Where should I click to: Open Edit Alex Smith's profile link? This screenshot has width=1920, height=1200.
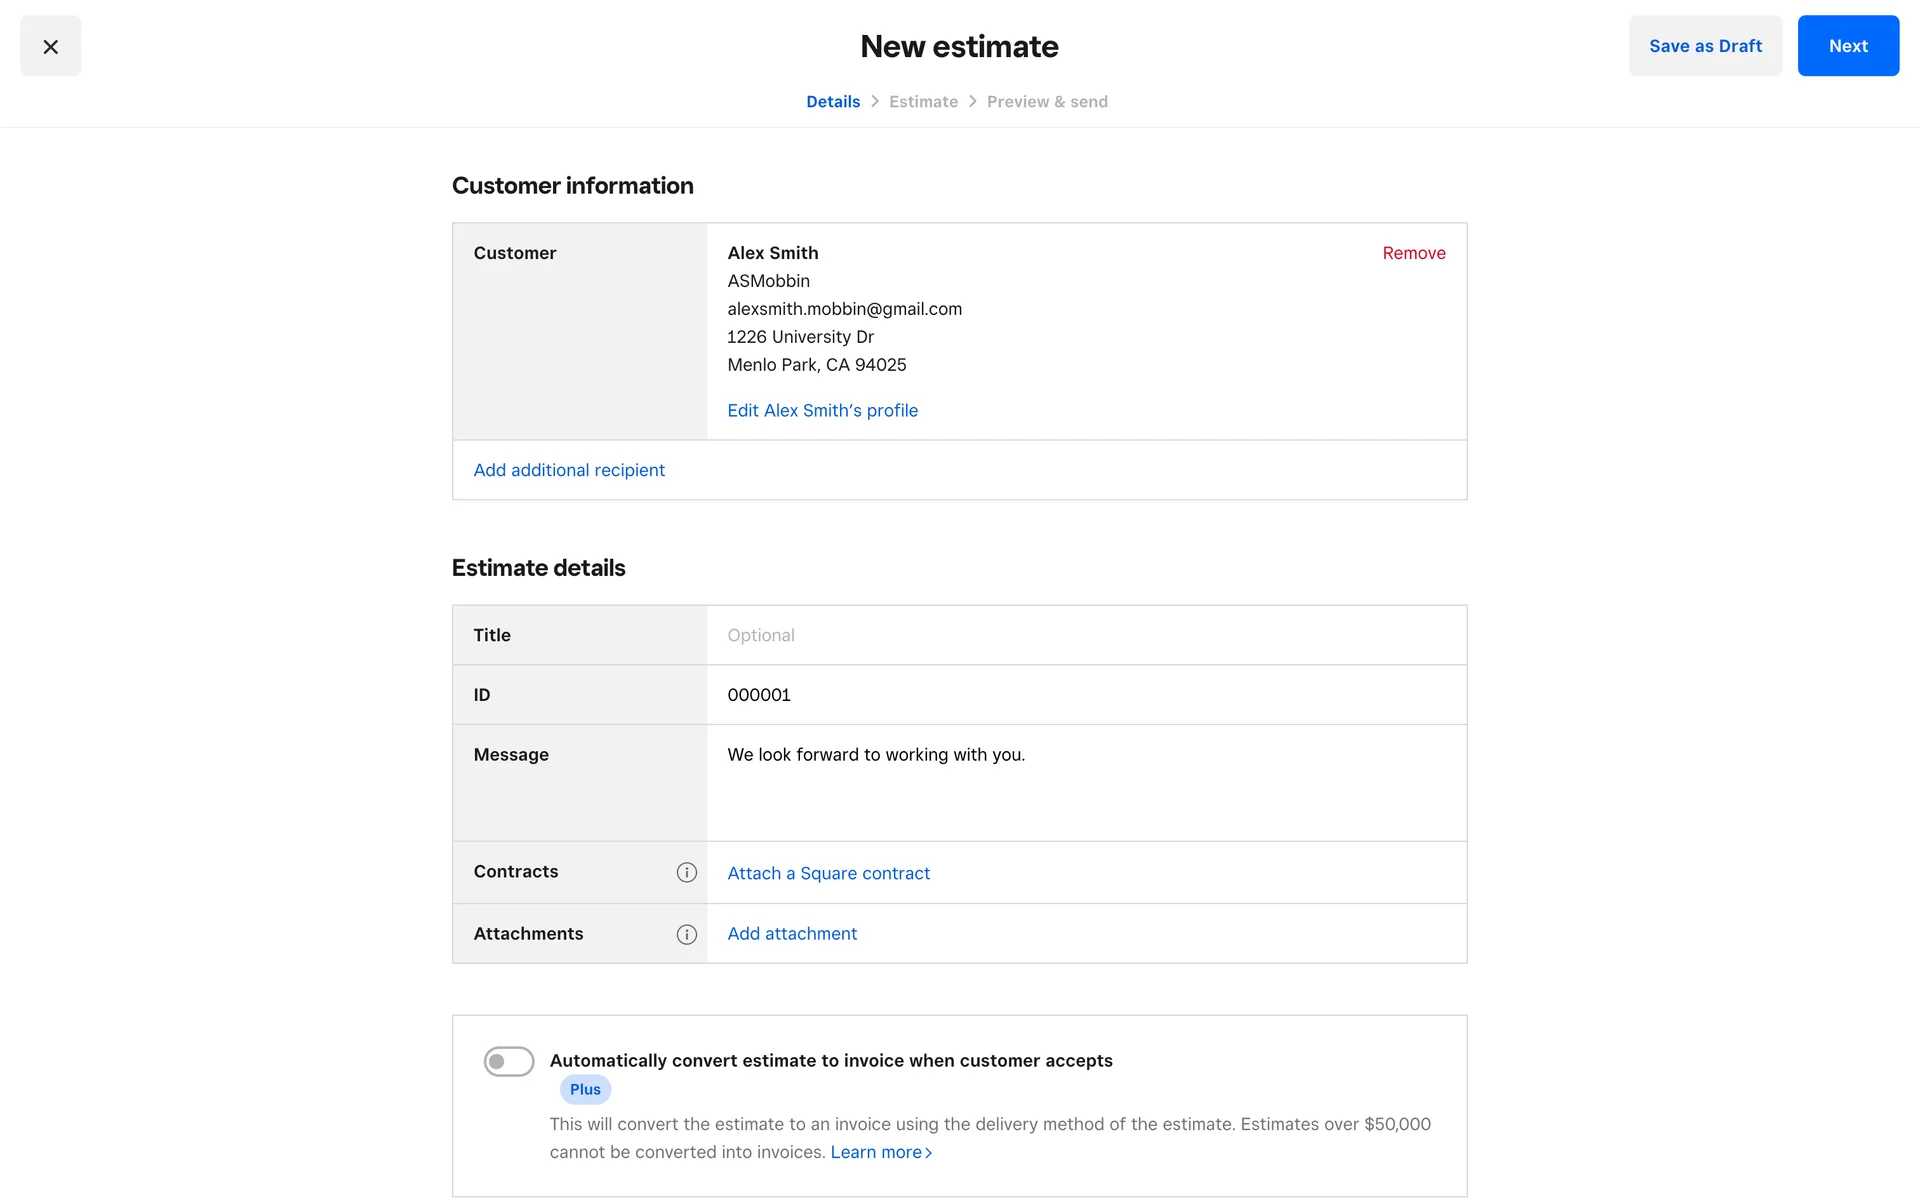pyautogui.click(x=822, y=411)
